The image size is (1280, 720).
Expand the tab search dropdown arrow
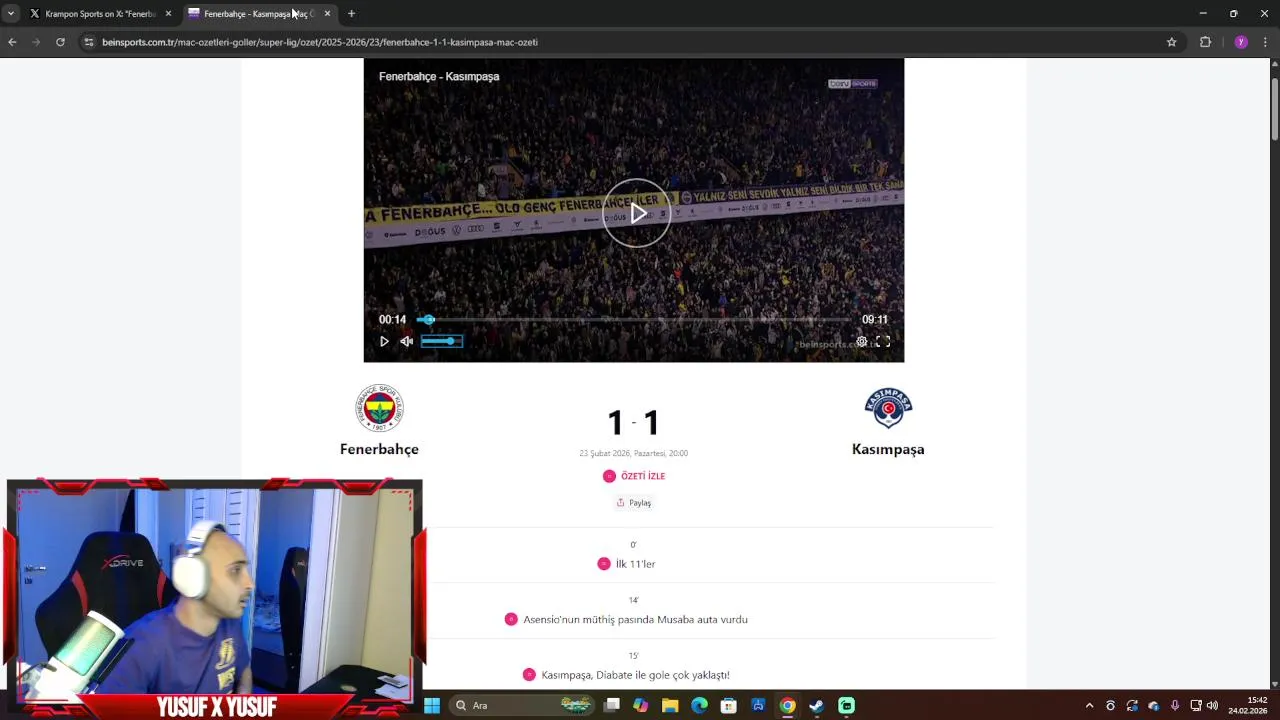pos(11,14)
